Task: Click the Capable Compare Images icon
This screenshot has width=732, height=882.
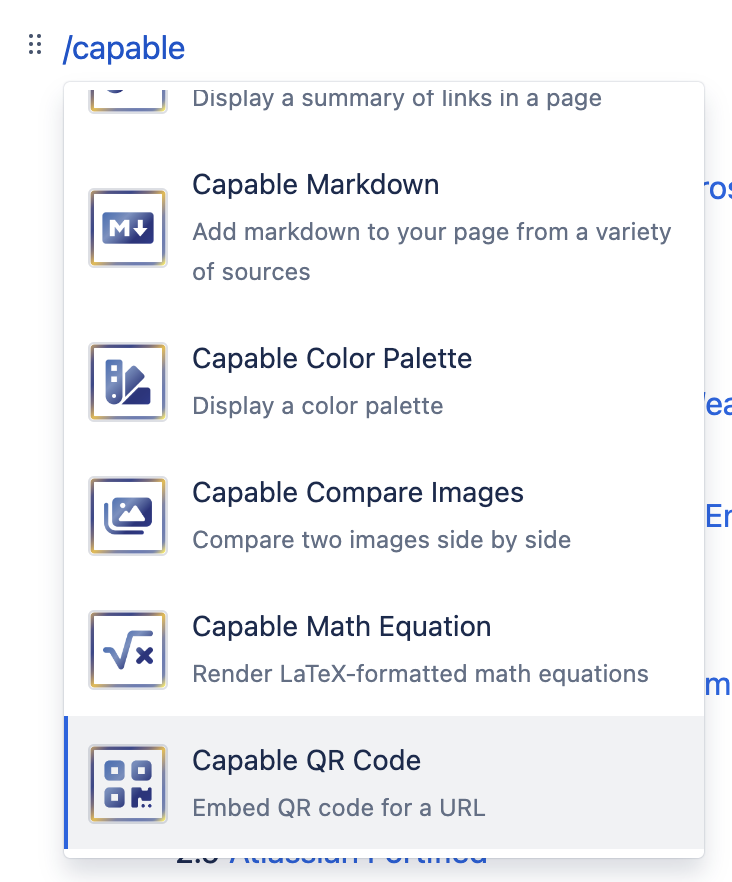Action: (128, 516)
